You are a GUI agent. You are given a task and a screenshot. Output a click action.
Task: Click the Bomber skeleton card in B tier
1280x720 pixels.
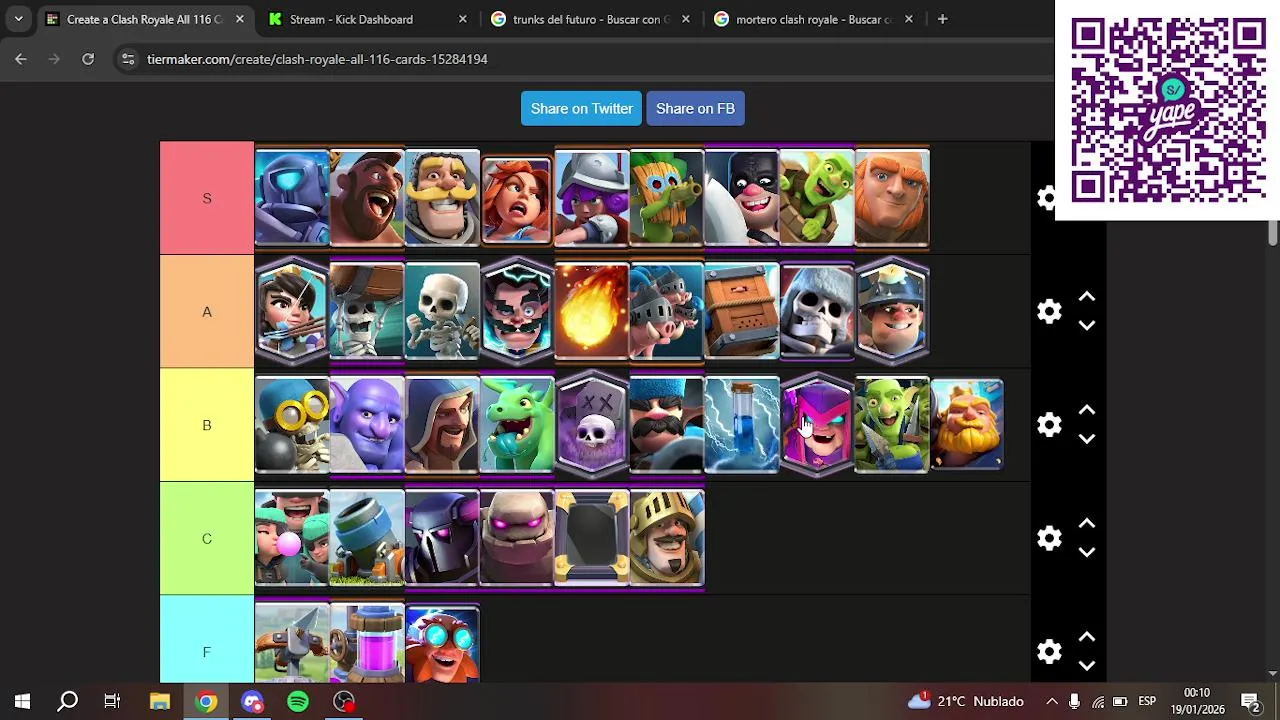tap(292, 425)
